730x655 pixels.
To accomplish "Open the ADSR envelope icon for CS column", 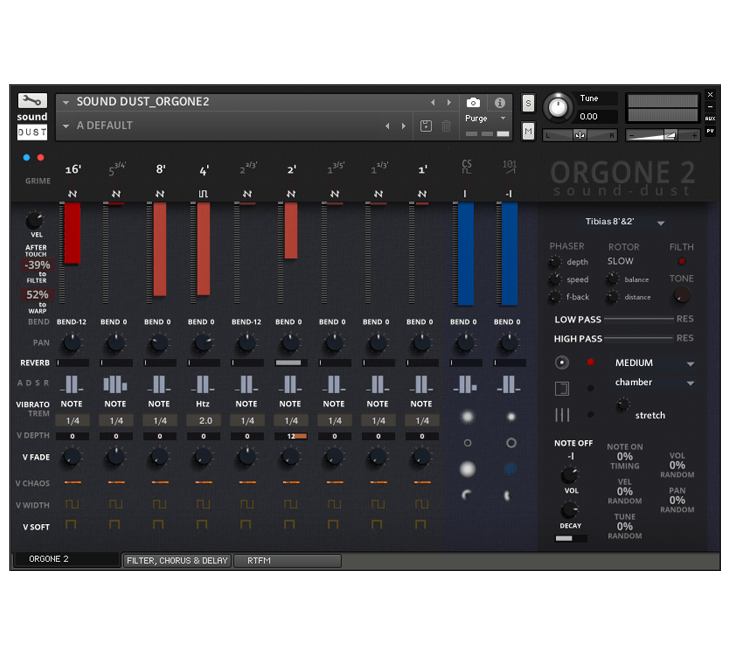I will (466, 384).
